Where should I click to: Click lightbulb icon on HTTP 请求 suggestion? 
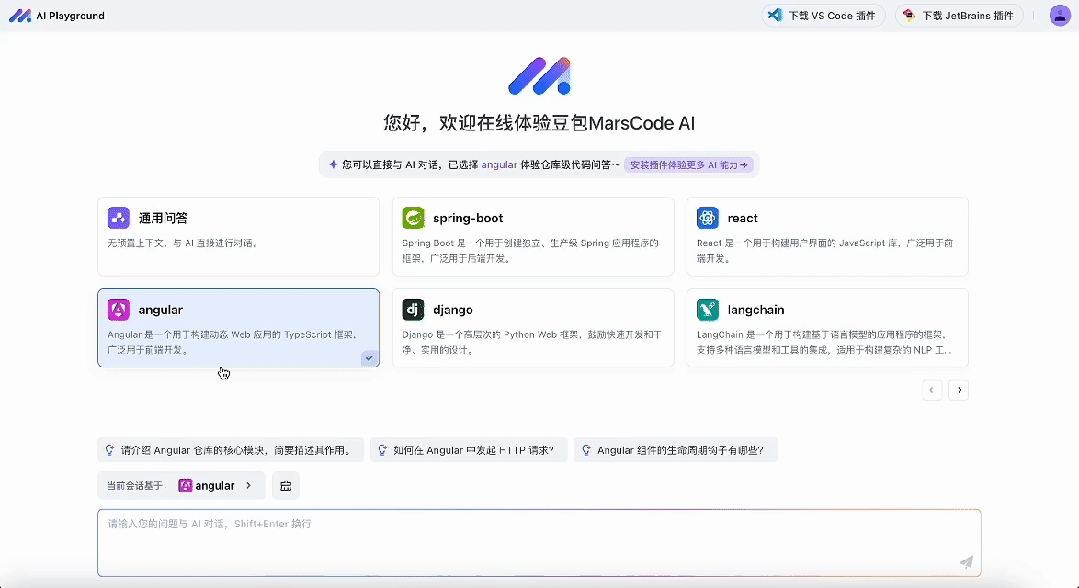point(382,450)
